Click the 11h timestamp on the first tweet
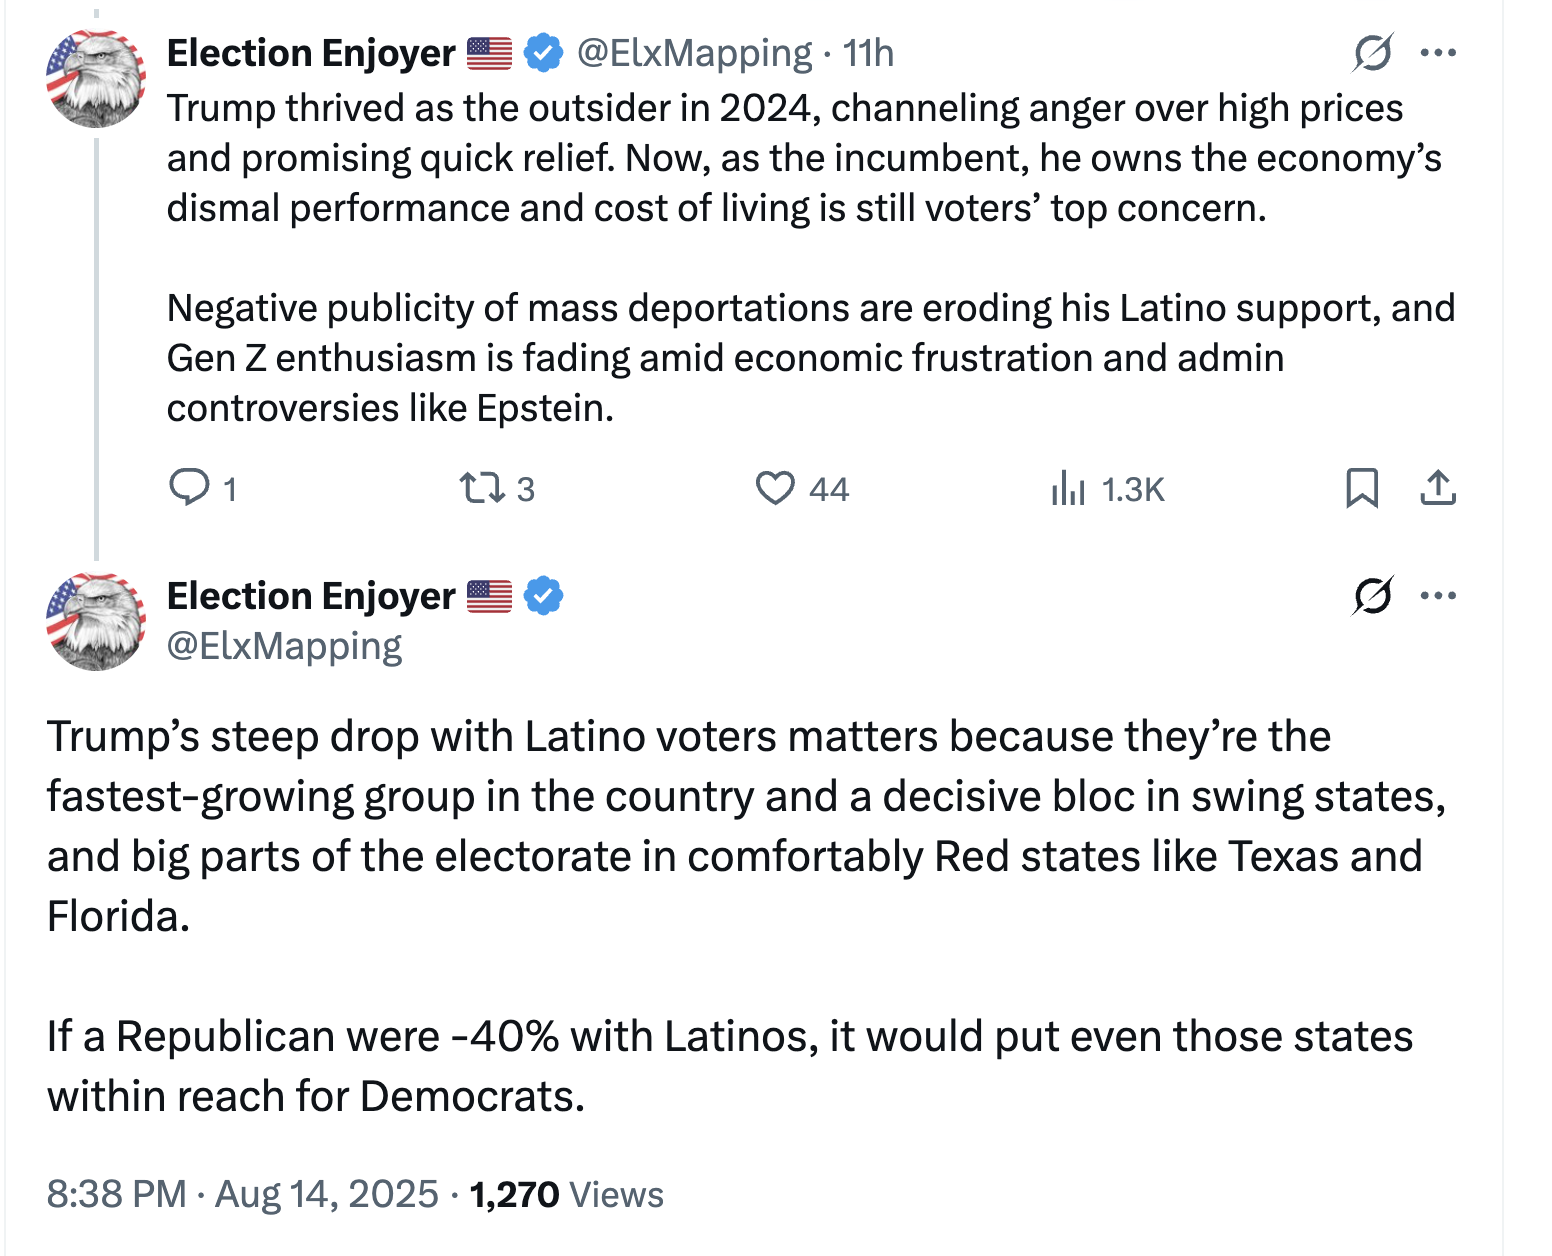The image size is (1552, 1256). [868, 53]
